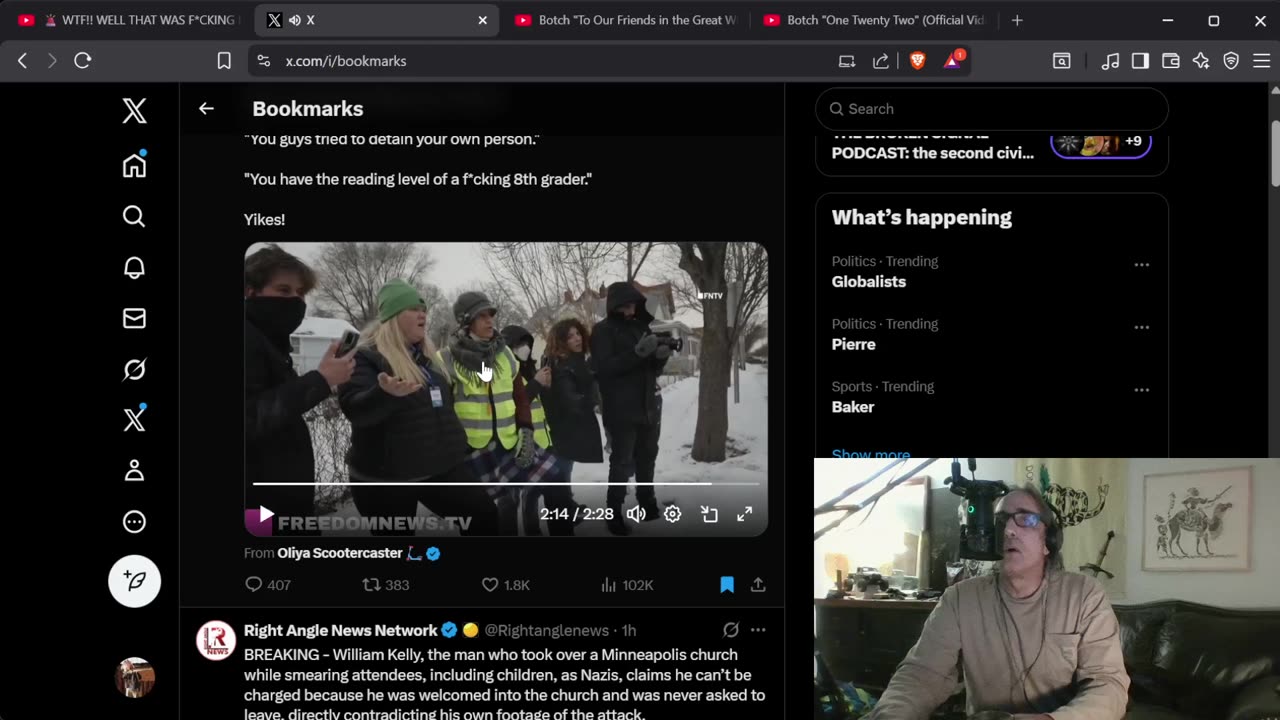The width and height of the screenshot is (1280, 720).
Task: Open Brave Shields lion icon
Action: (x=917, y=61)
